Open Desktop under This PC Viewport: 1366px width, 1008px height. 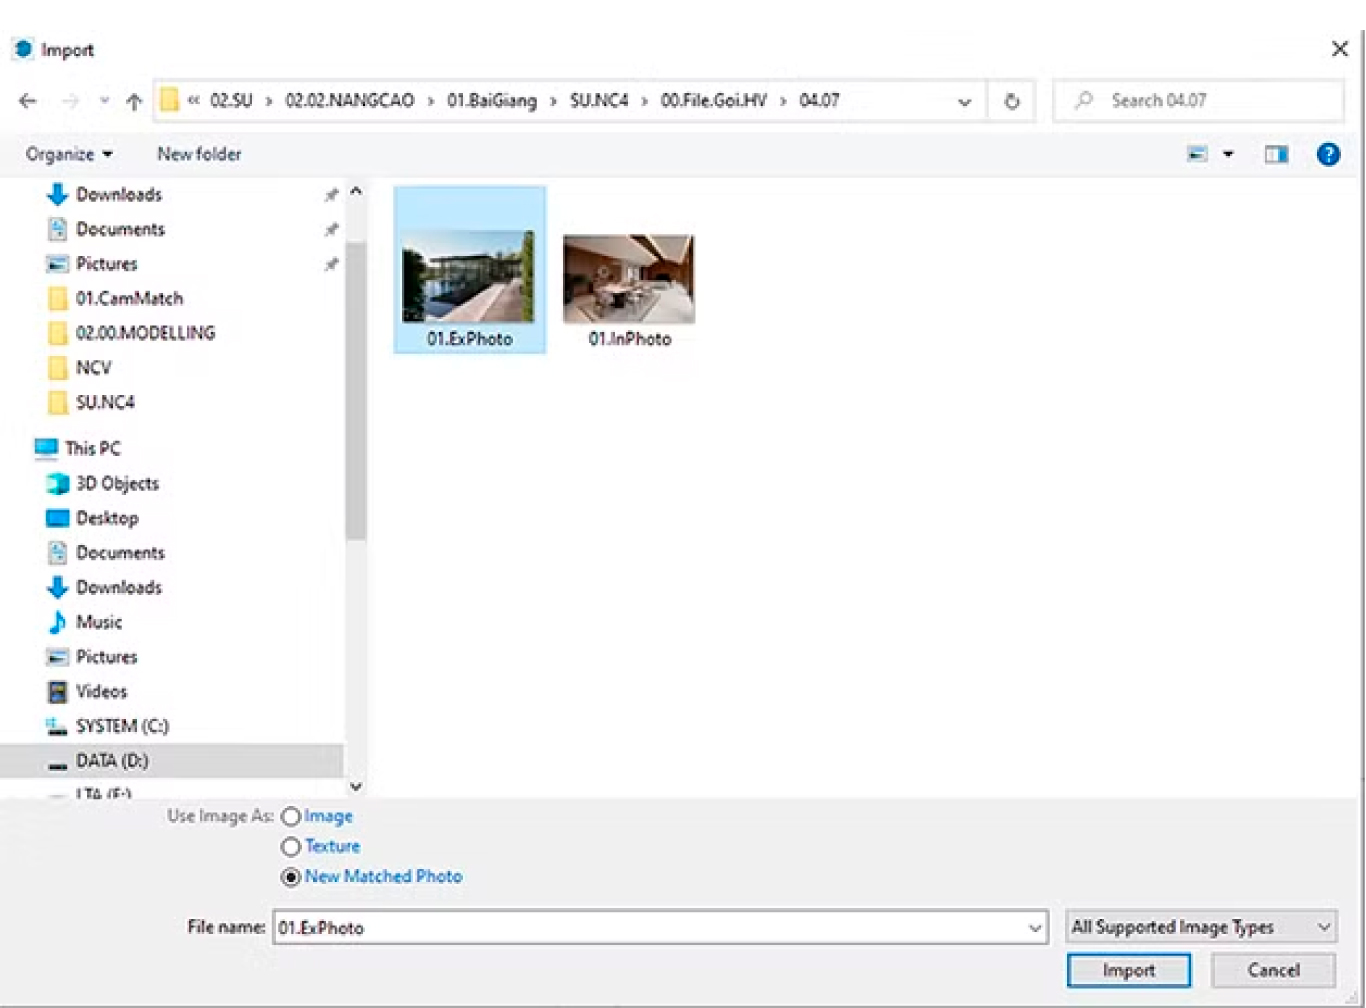[107, 518]
